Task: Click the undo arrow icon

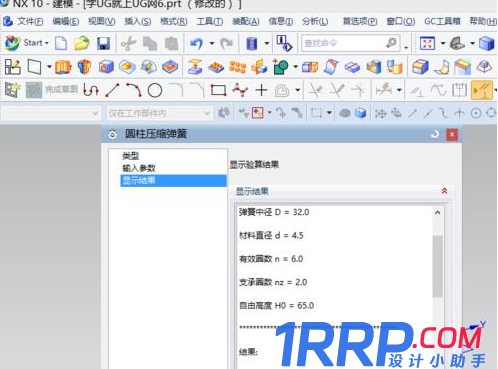Action: pyautogui.click(x=197, y=43)
